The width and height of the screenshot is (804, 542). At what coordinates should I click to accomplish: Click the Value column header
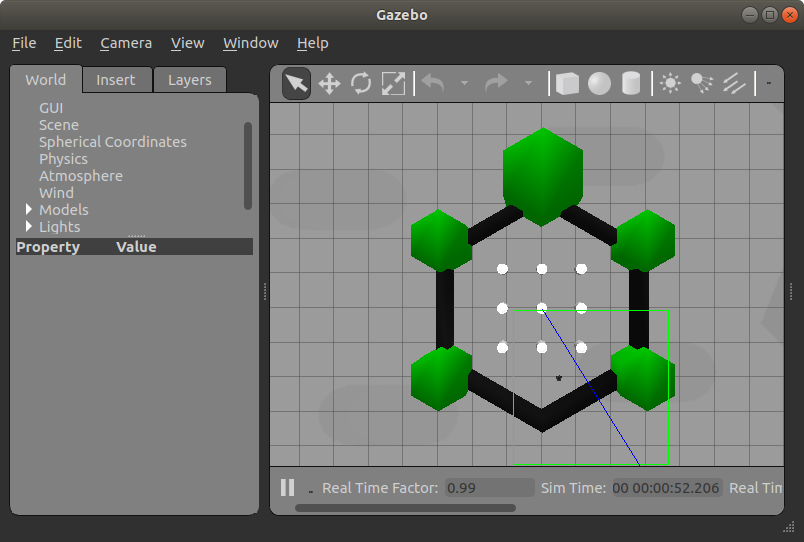[x=136, y=247]
